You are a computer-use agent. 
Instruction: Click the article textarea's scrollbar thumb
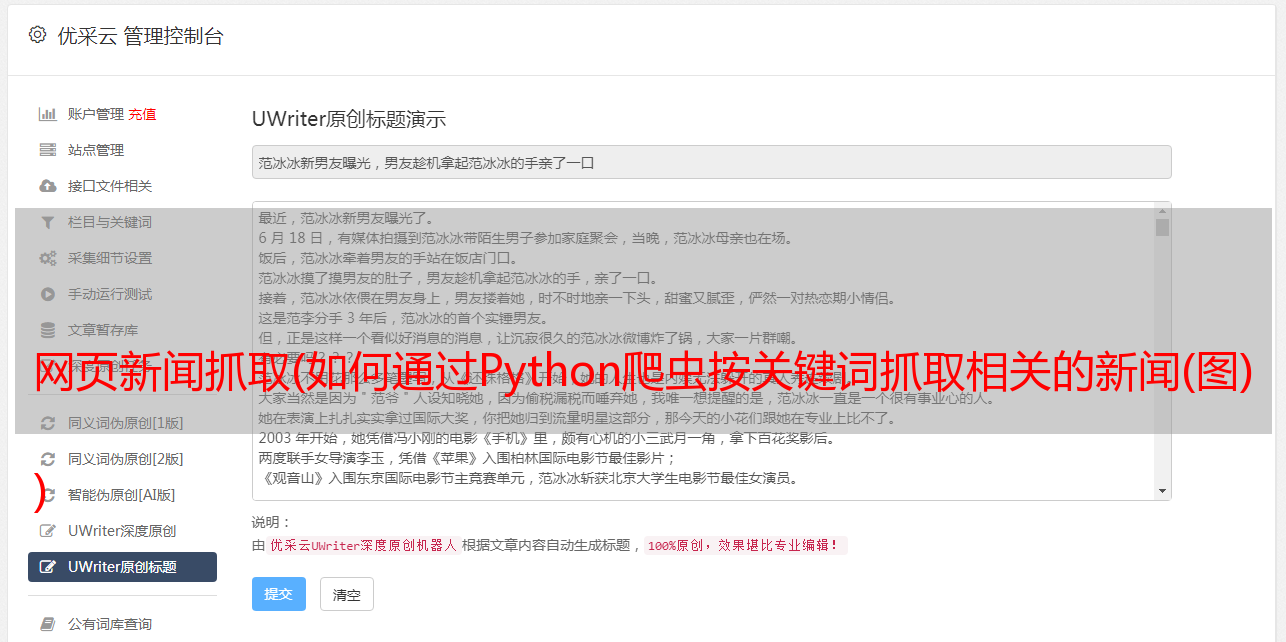coord(1162,227)
